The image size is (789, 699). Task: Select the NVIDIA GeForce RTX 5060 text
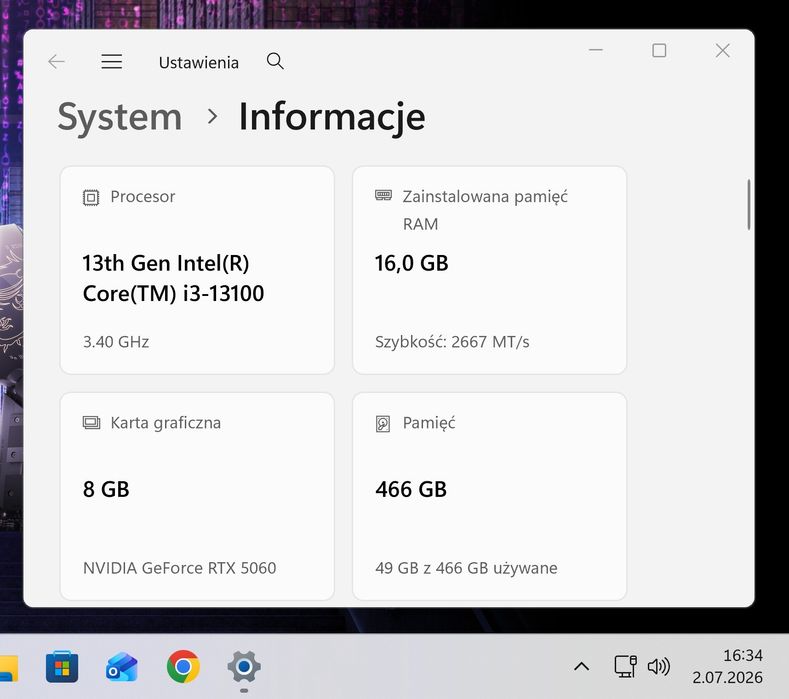pyautogui.click(x=179, y=568)
